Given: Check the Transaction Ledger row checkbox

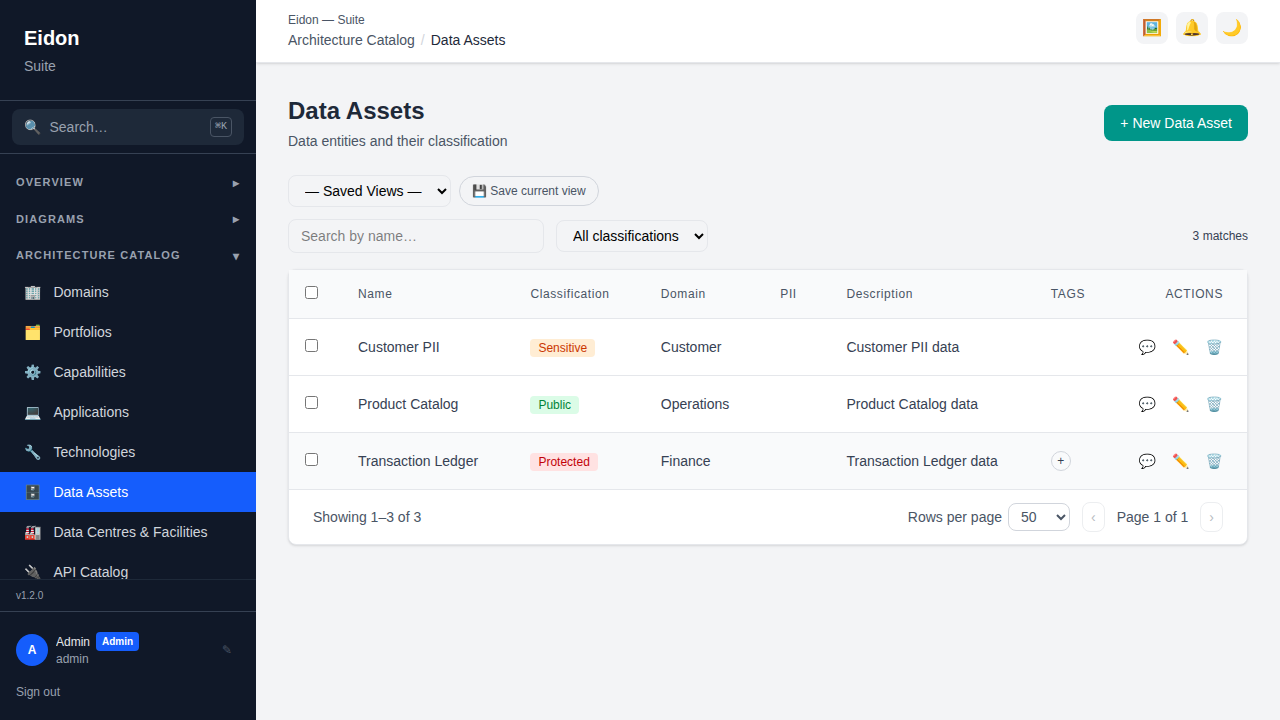Looking at the screenshot, I should (x=311, y=459).
